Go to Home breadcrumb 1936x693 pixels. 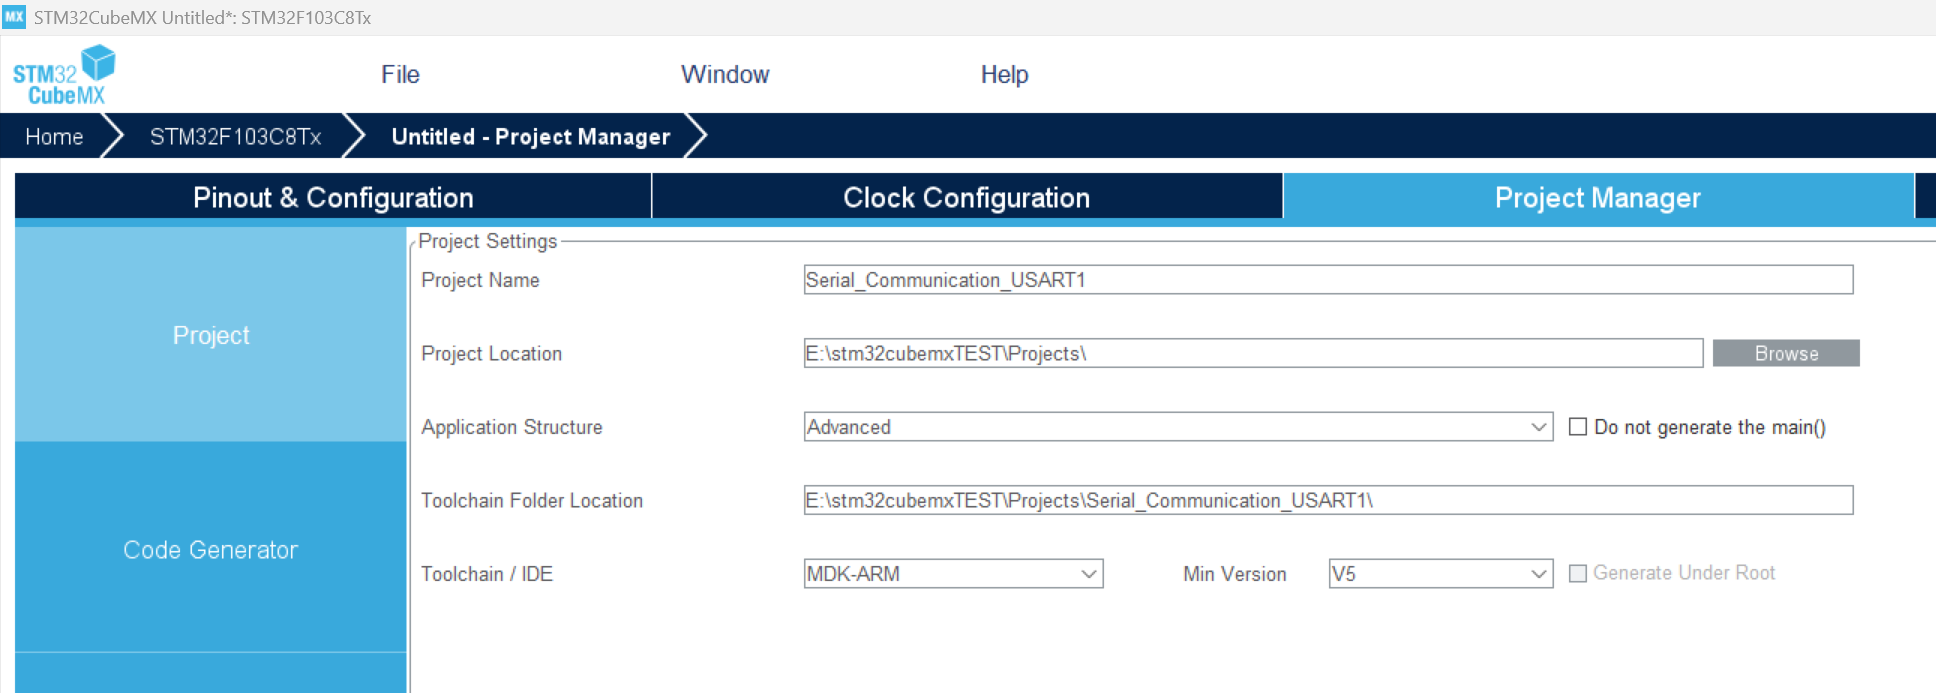tap(54, 137)
